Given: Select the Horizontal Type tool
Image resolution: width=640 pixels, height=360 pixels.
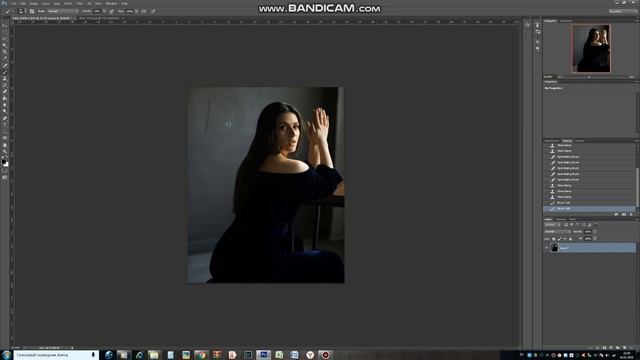Looking at the screenshot, I should pos(5,125).
